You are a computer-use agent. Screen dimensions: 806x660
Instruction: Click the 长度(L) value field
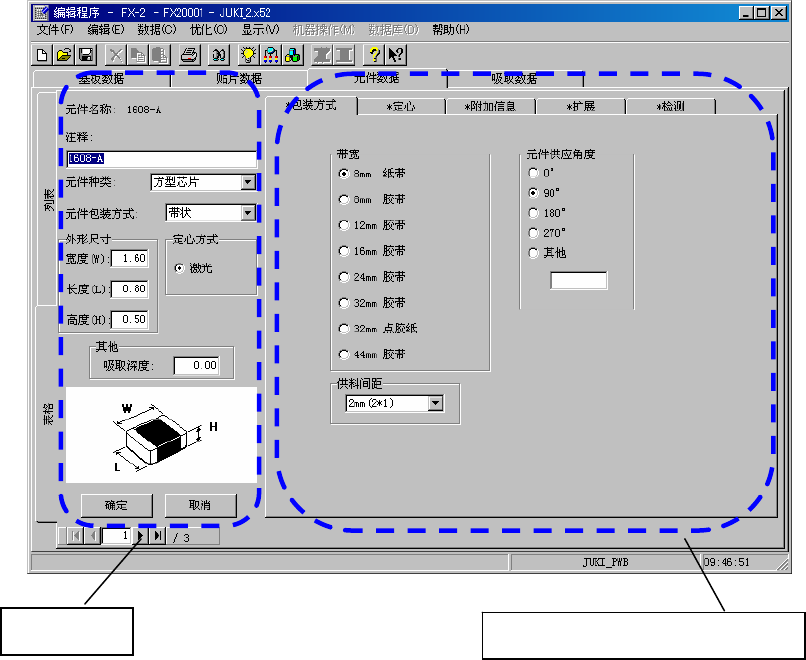[130, 289]
